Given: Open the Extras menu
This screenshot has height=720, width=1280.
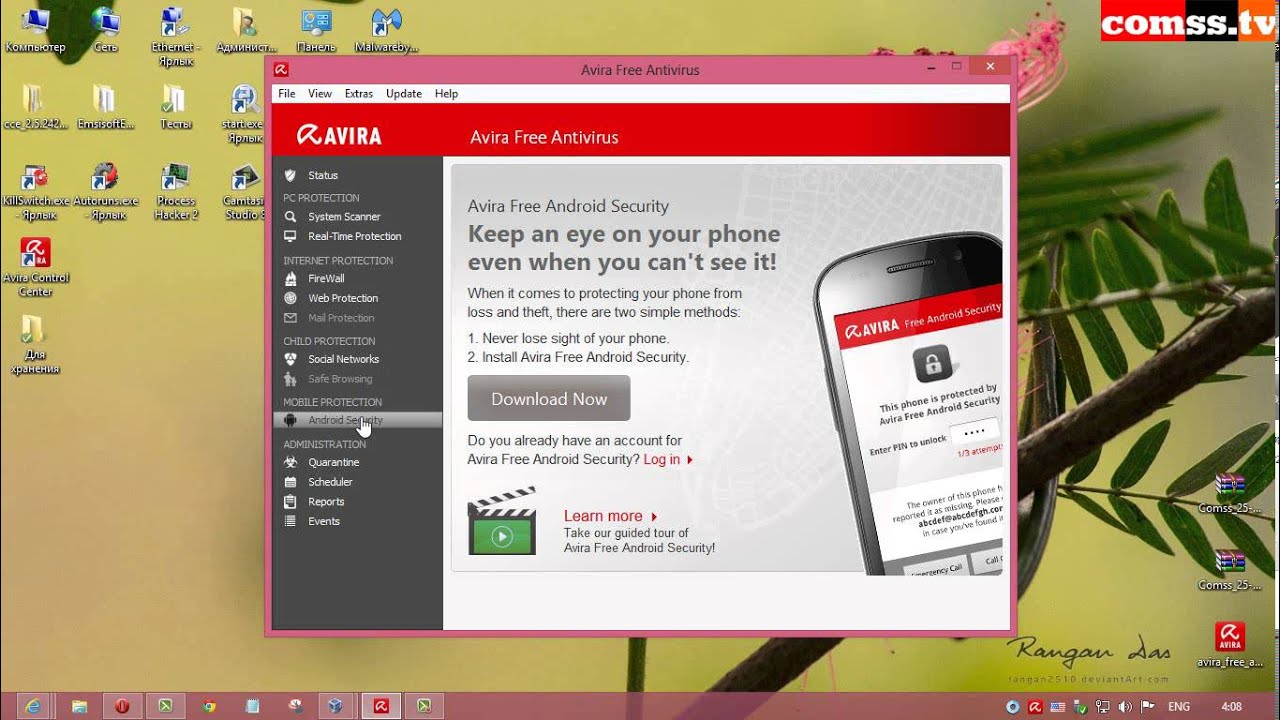Looking at the screenshot, I should (359, 93).
